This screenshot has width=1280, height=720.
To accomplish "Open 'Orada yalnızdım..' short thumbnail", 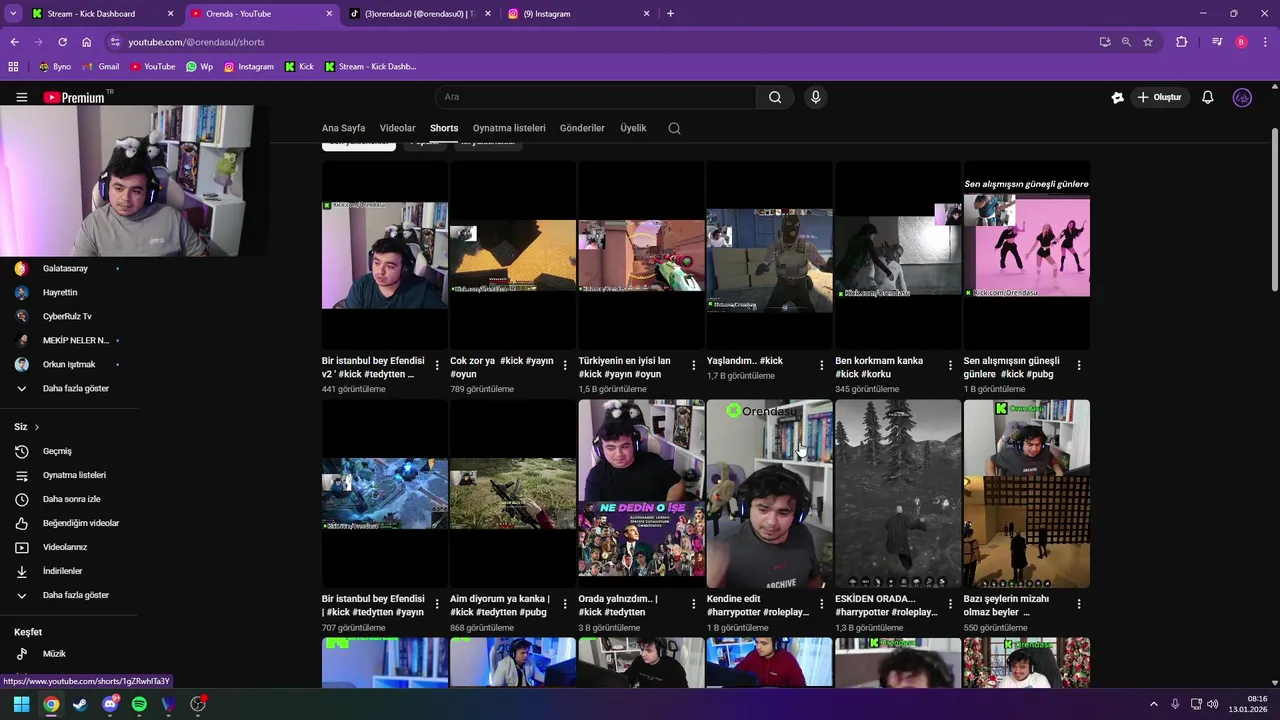I will 641,494.
